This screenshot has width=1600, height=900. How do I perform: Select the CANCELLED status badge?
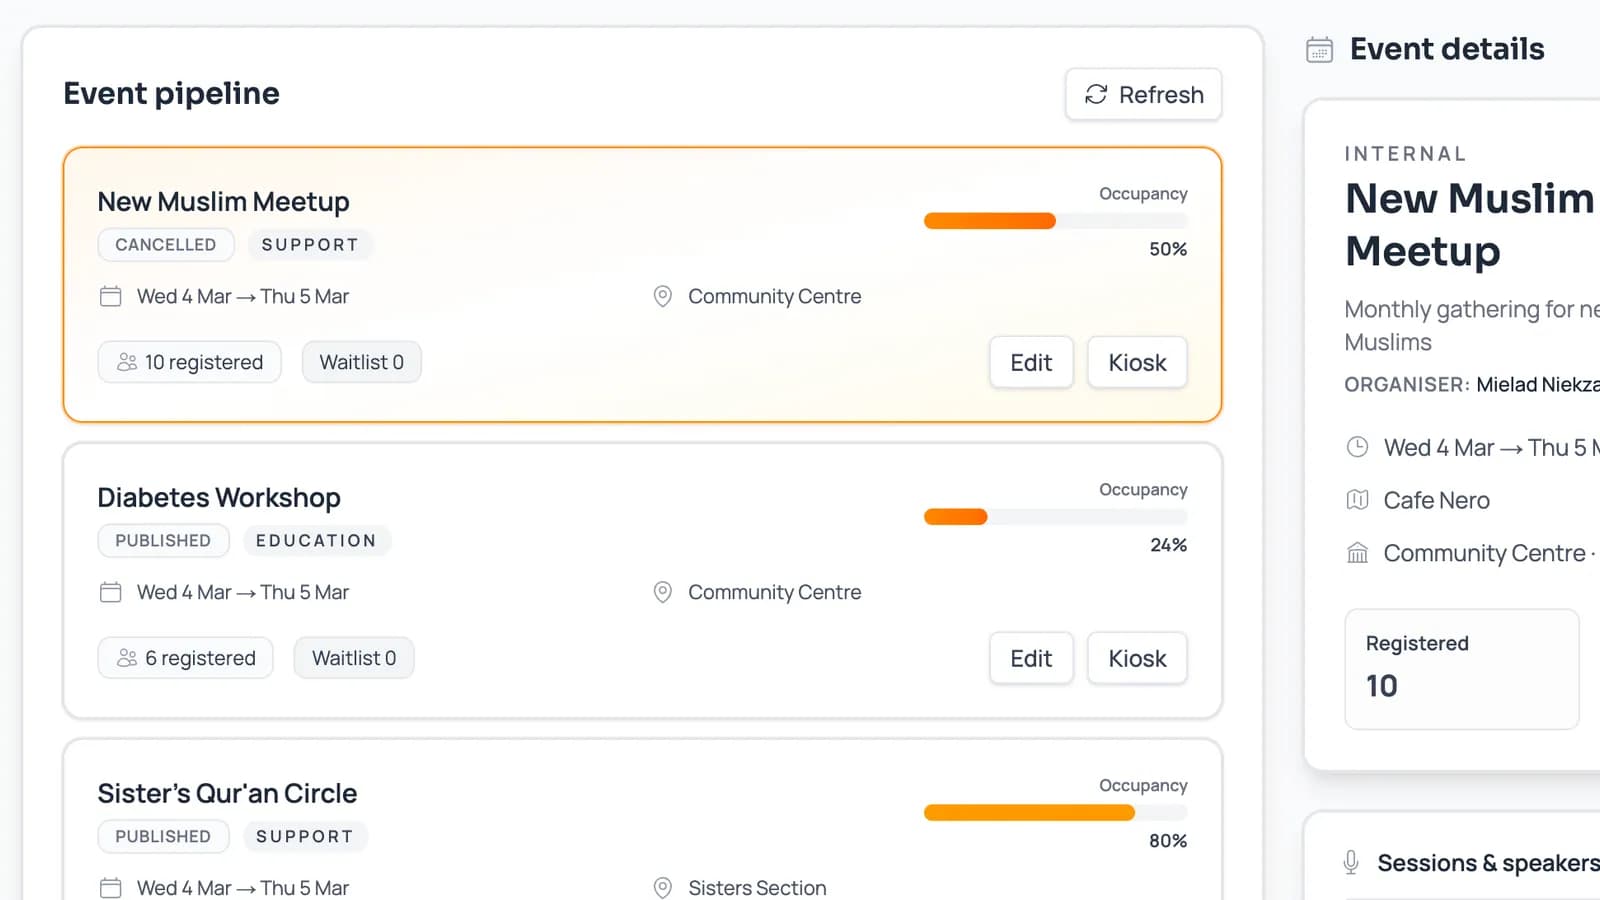pos(166,244)
